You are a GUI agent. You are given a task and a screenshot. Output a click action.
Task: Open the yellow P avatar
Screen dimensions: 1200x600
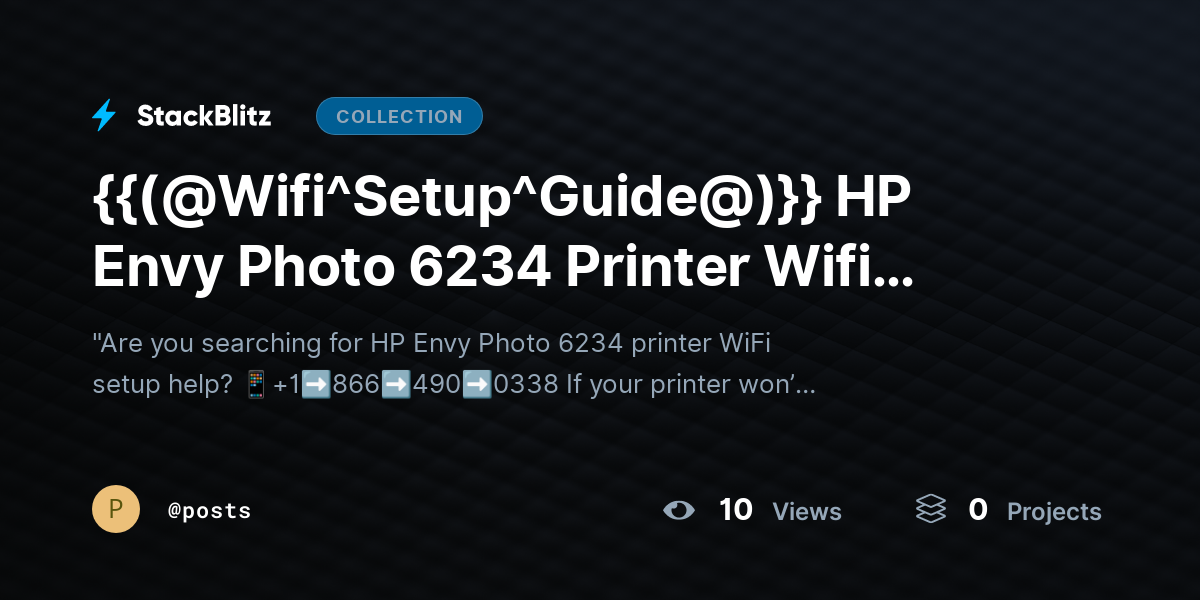pos(116,509)
